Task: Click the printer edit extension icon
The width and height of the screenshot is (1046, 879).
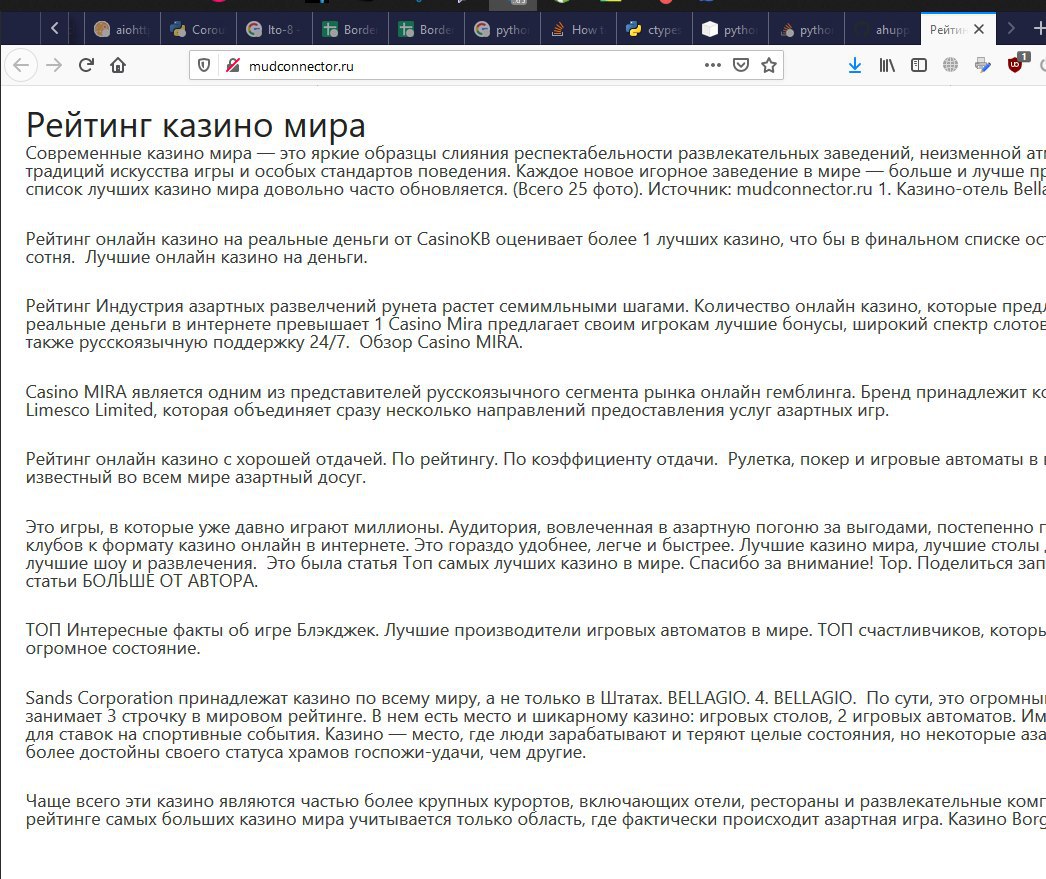Action: (983, 65)
